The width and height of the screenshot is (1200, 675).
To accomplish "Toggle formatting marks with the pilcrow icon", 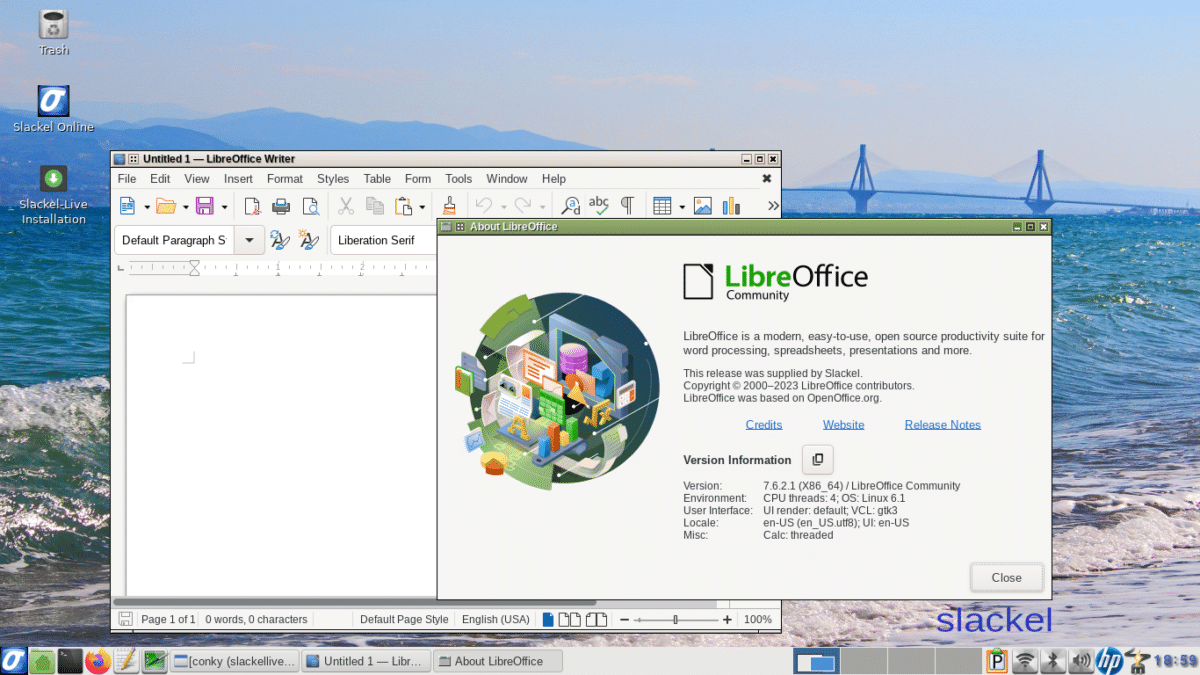I will coord(628,206).
